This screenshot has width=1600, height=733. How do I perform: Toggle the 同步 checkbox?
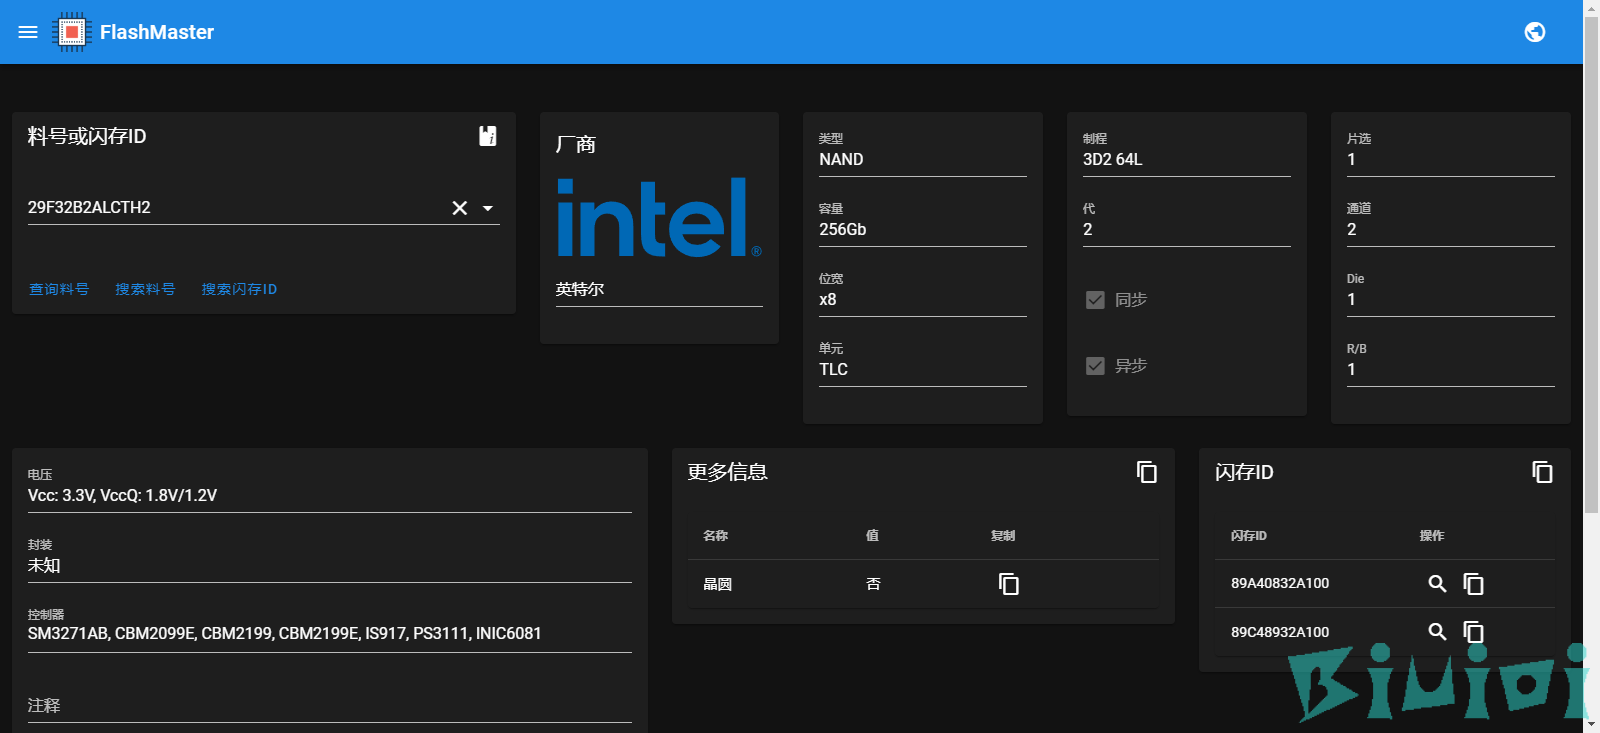coord(1095,300)
